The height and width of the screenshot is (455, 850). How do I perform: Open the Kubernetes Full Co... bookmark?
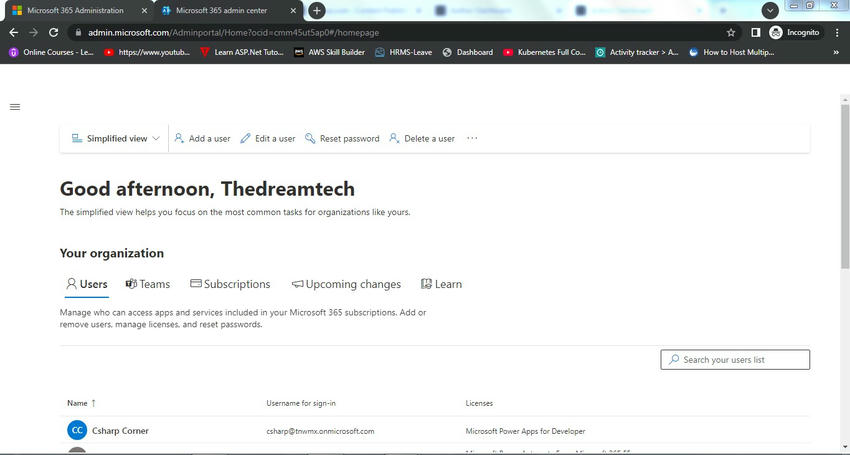click(x=545, y=52)
